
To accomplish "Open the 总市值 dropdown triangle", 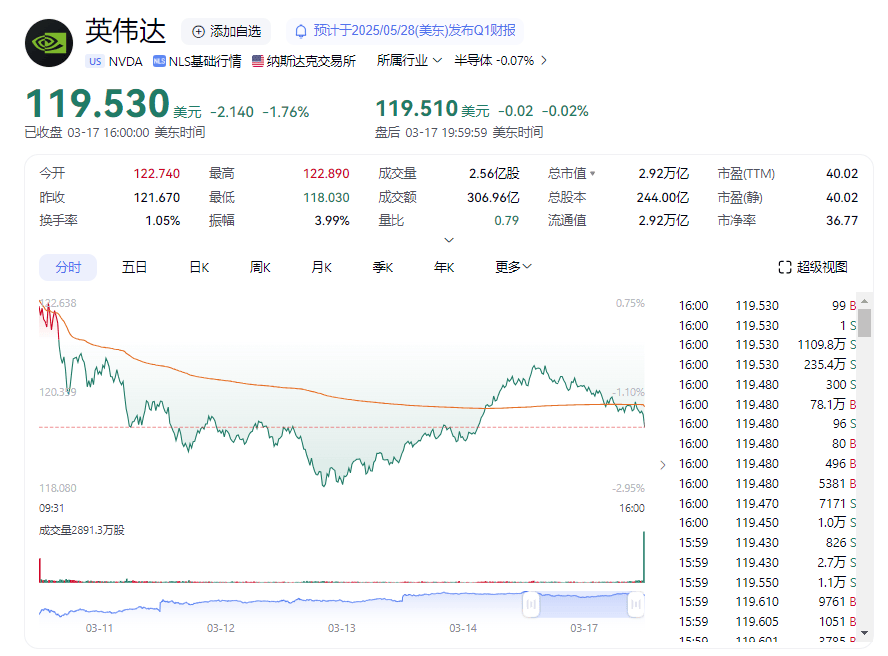I will 592,173.
